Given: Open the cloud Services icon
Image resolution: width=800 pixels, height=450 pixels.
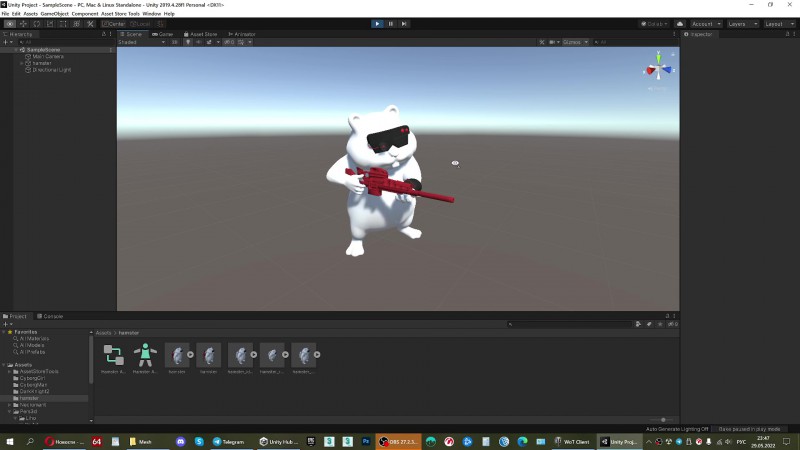Looking at the screenshot, I should pyautogui.click(x=680, y=24).
